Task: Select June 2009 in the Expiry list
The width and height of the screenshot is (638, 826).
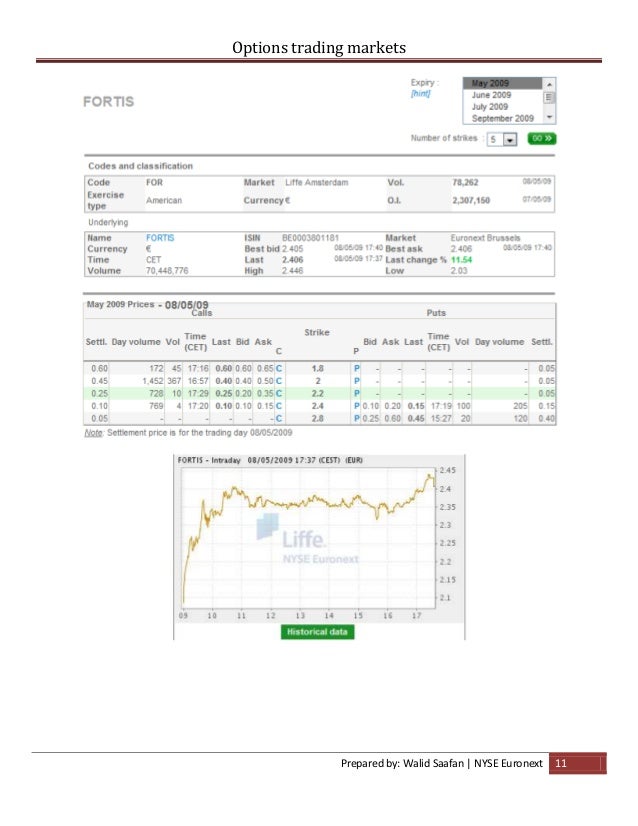Action: click(x=491, y=95)
